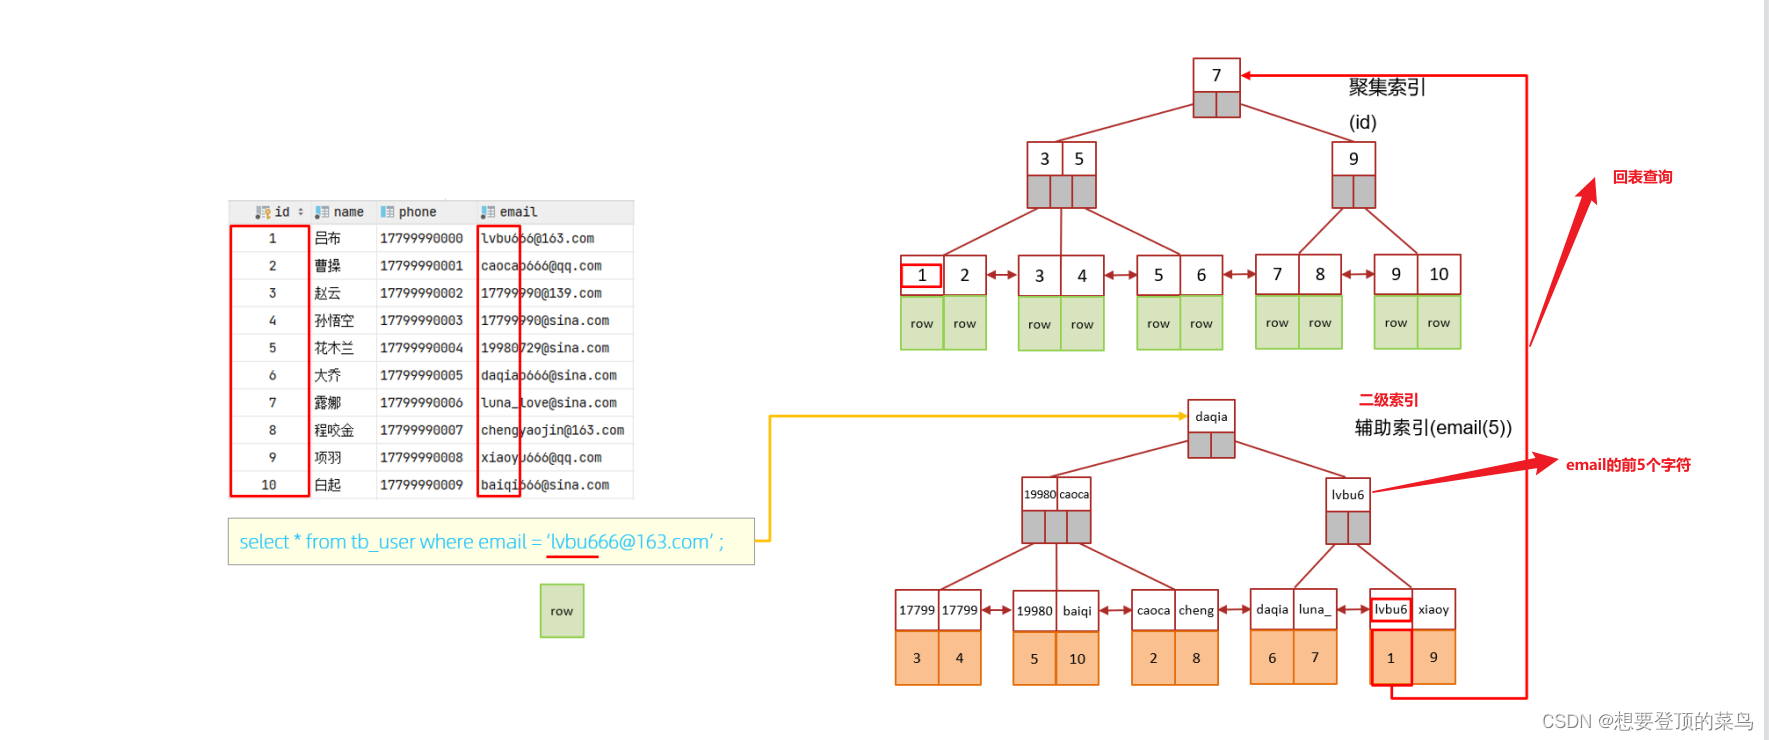
Task: Click the phone column icon in table header
Action: (x=387, y=212)
